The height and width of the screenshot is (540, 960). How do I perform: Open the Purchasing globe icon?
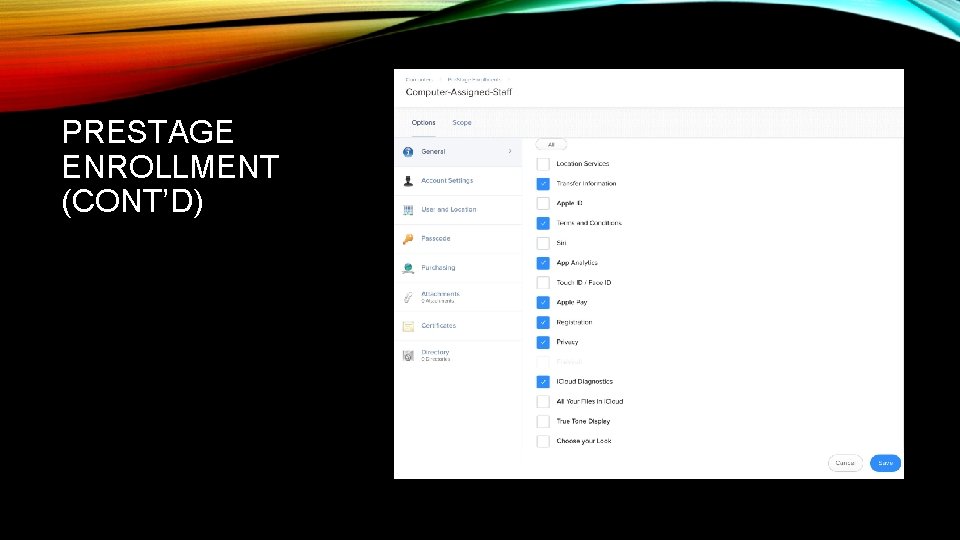coord(408,268)
